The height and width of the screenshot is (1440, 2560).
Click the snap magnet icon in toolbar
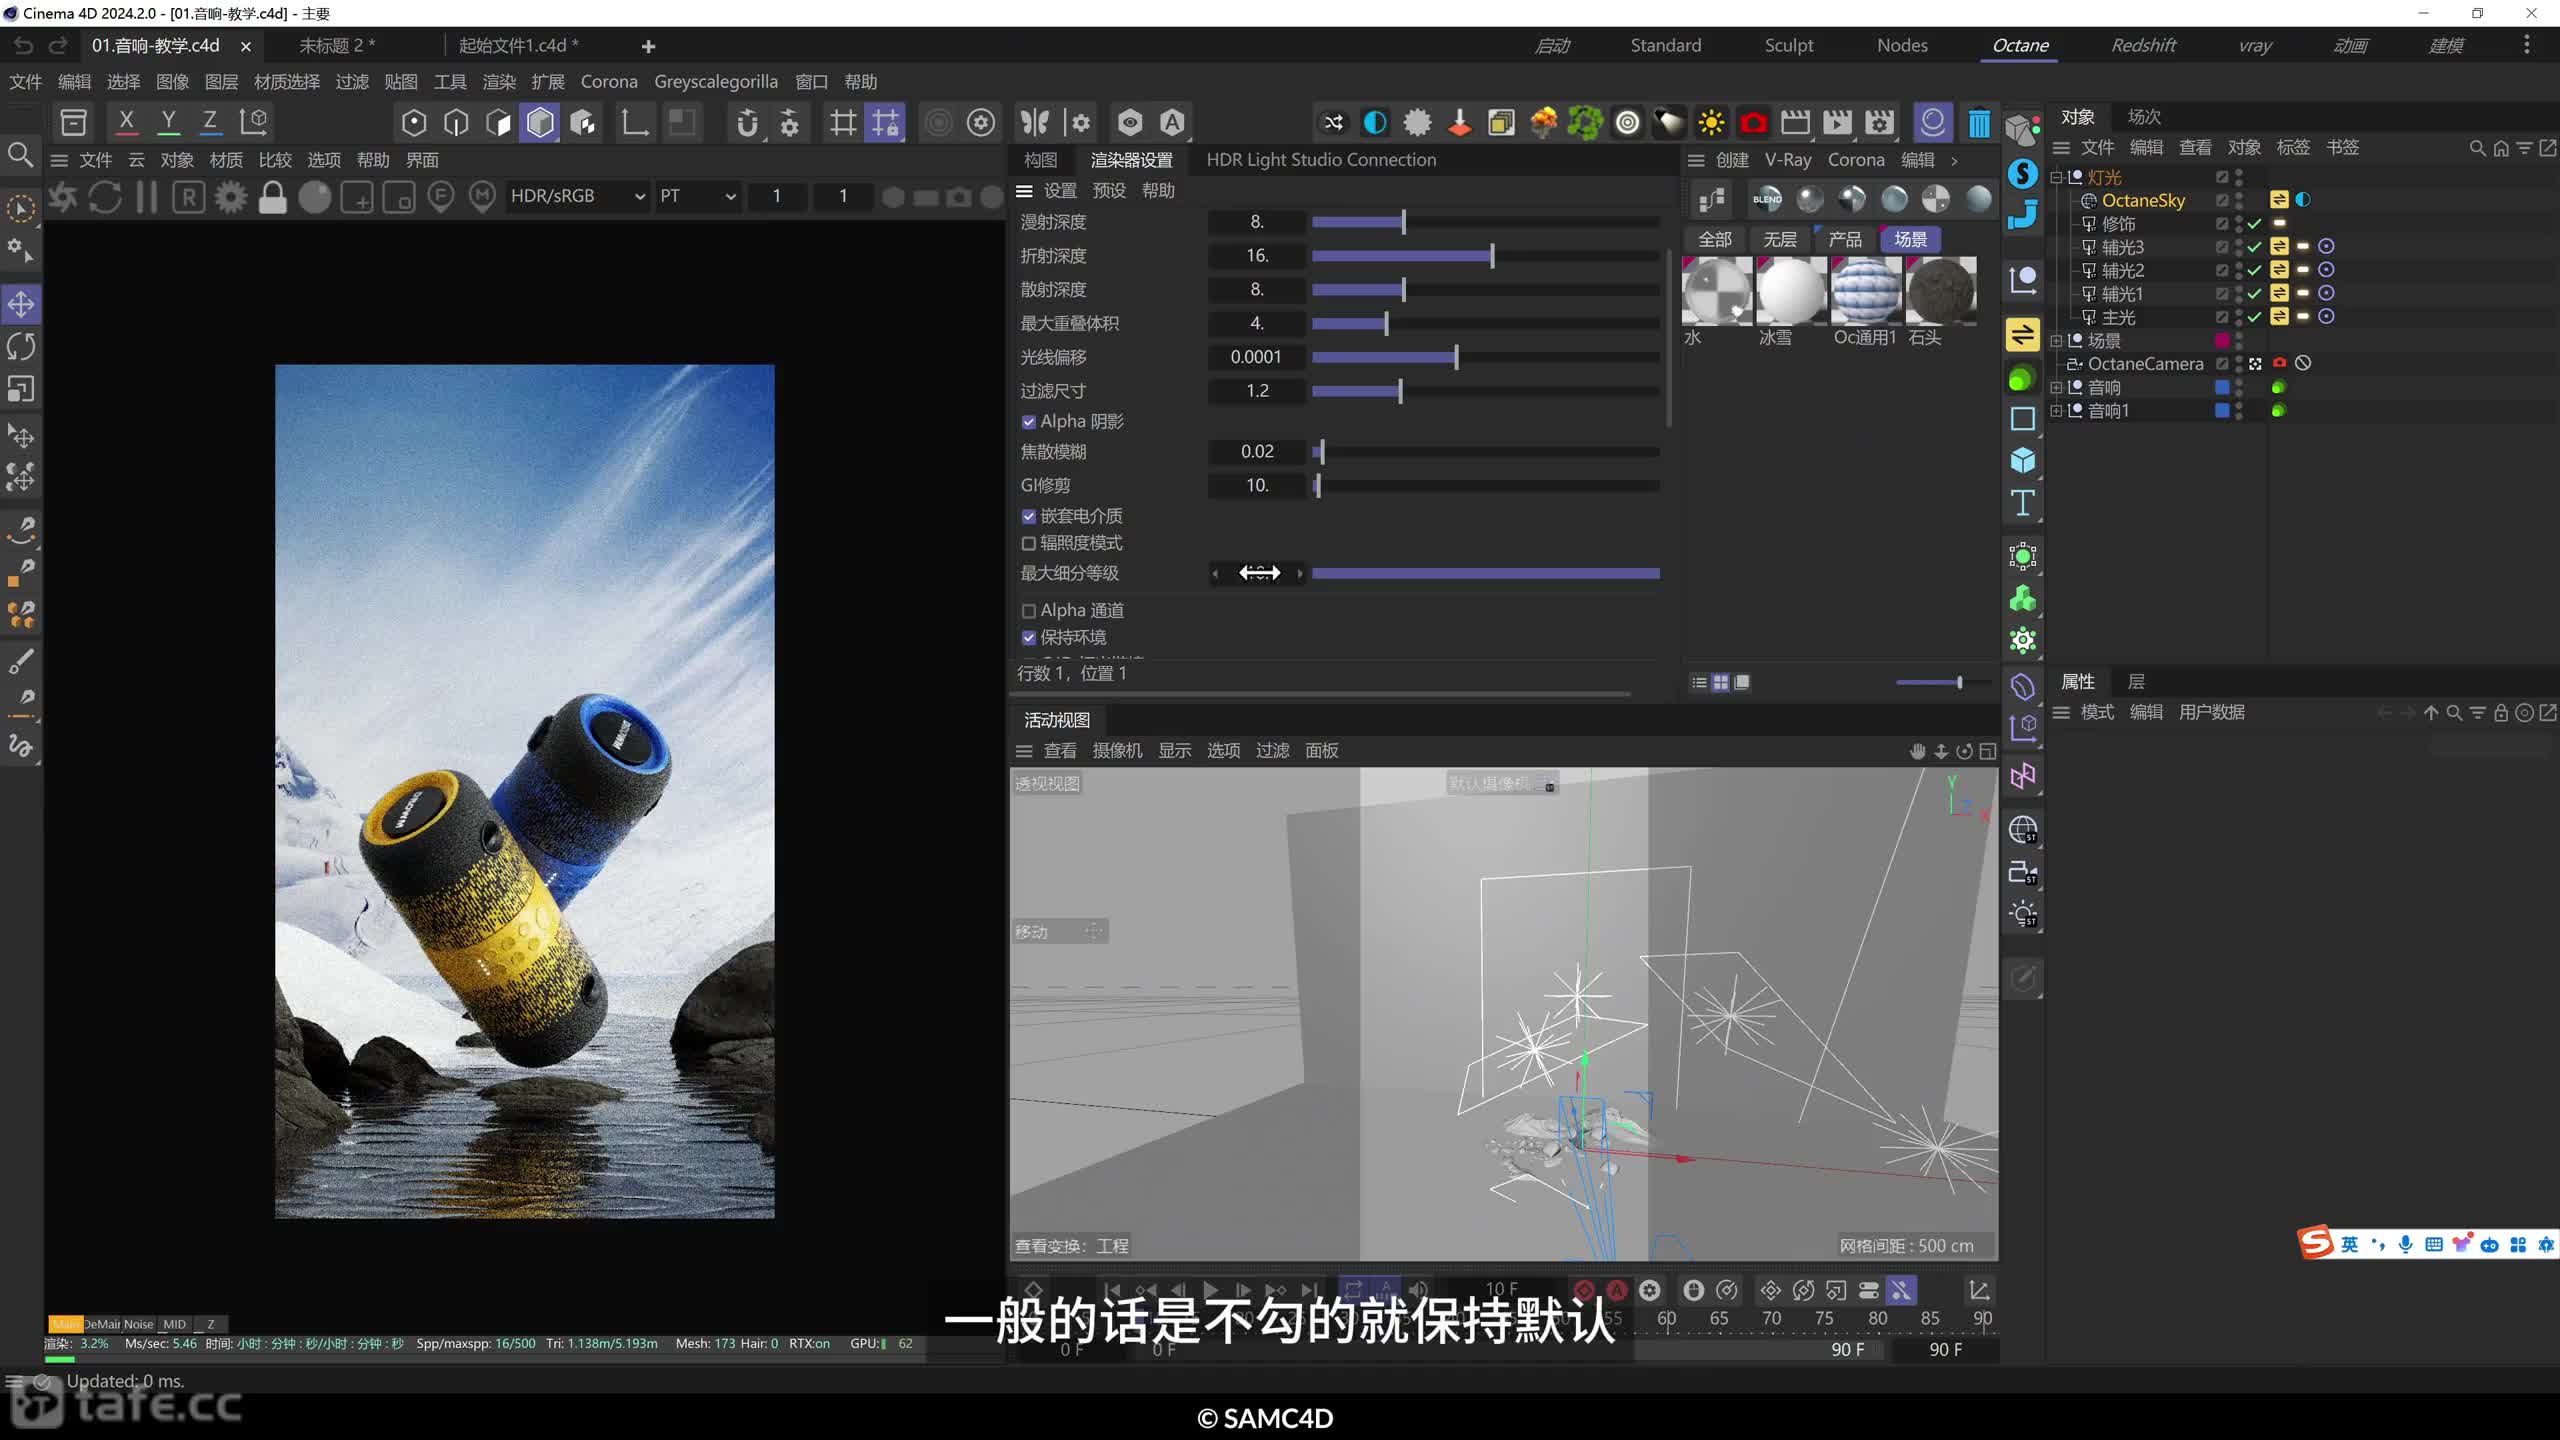click(x=746, y=123)
